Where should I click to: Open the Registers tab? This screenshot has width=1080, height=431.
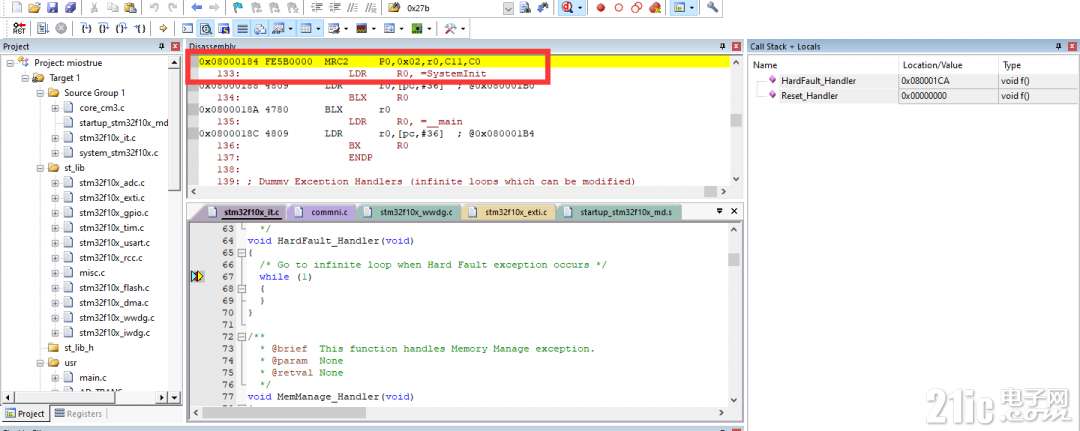(x=79, y=414)
